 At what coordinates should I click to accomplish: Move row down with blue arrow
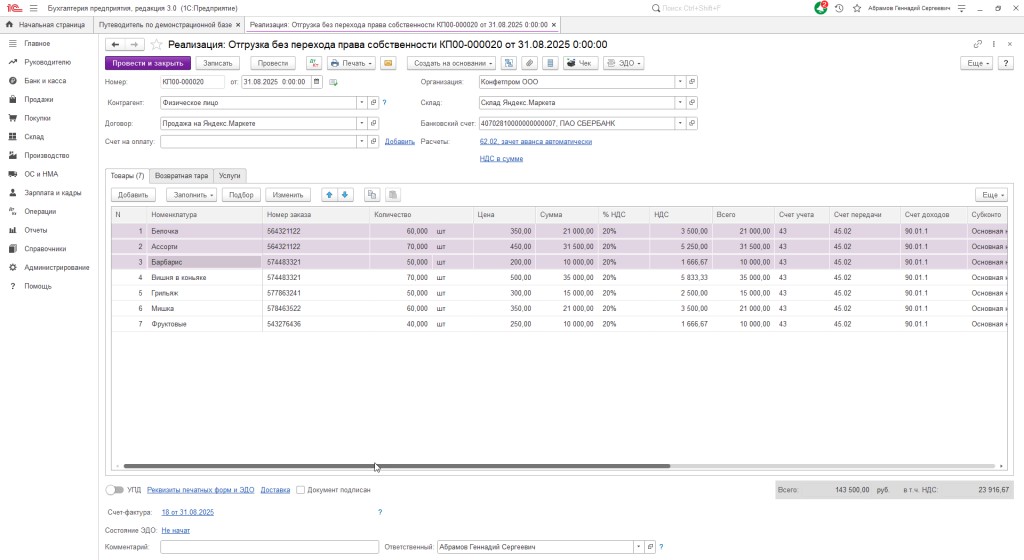(x=345, y=195)
